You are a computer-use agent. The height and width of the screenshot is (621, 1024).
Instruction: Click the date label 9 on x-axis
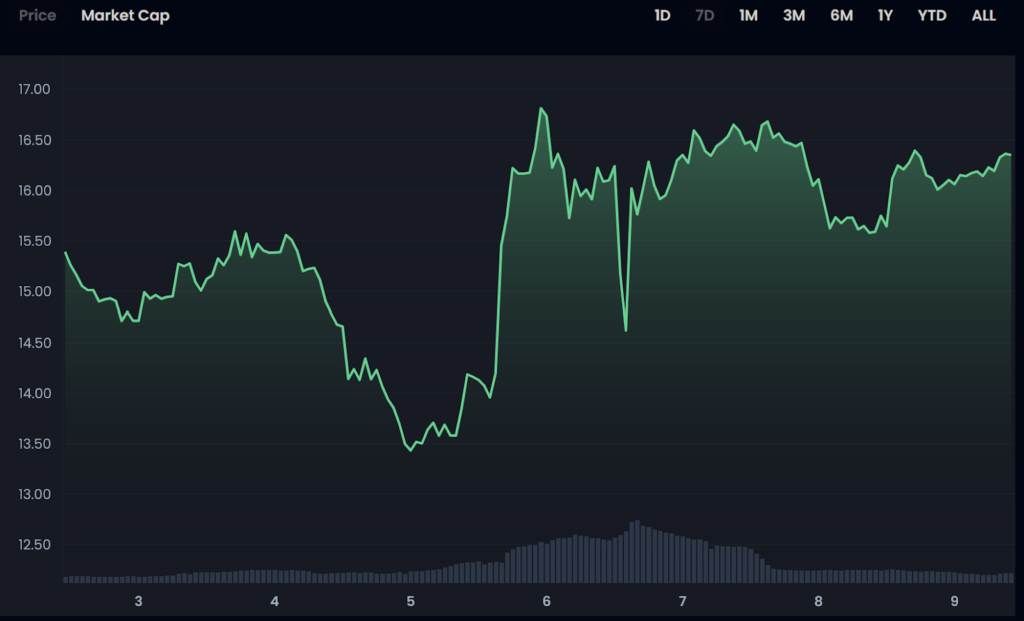(x=954, y=601)
